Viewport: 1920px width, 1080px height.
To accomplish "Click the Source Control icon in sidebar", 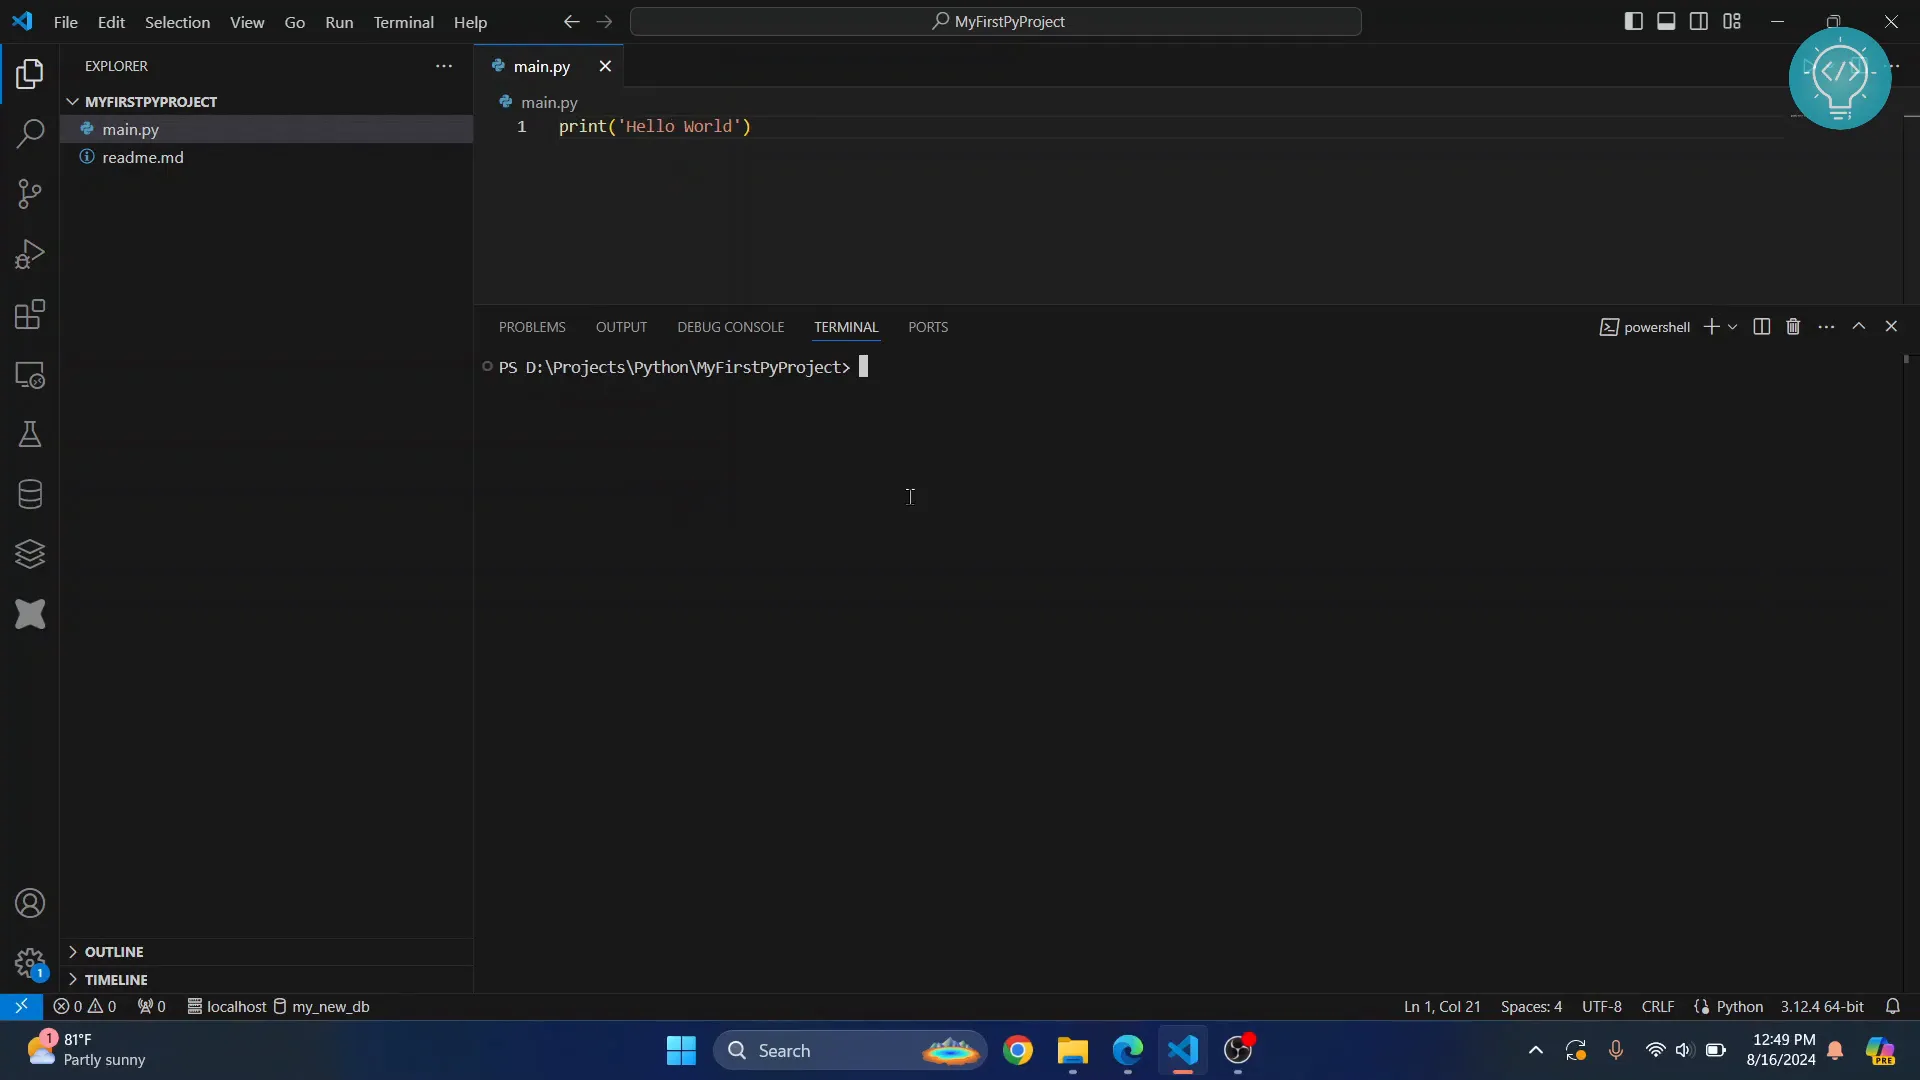I will coord(29,194).
